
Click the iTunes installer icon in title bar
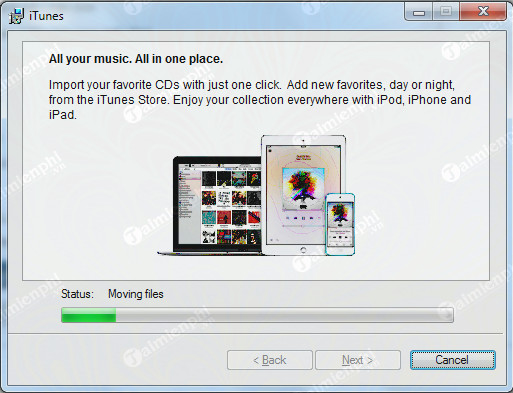point(16,16)
